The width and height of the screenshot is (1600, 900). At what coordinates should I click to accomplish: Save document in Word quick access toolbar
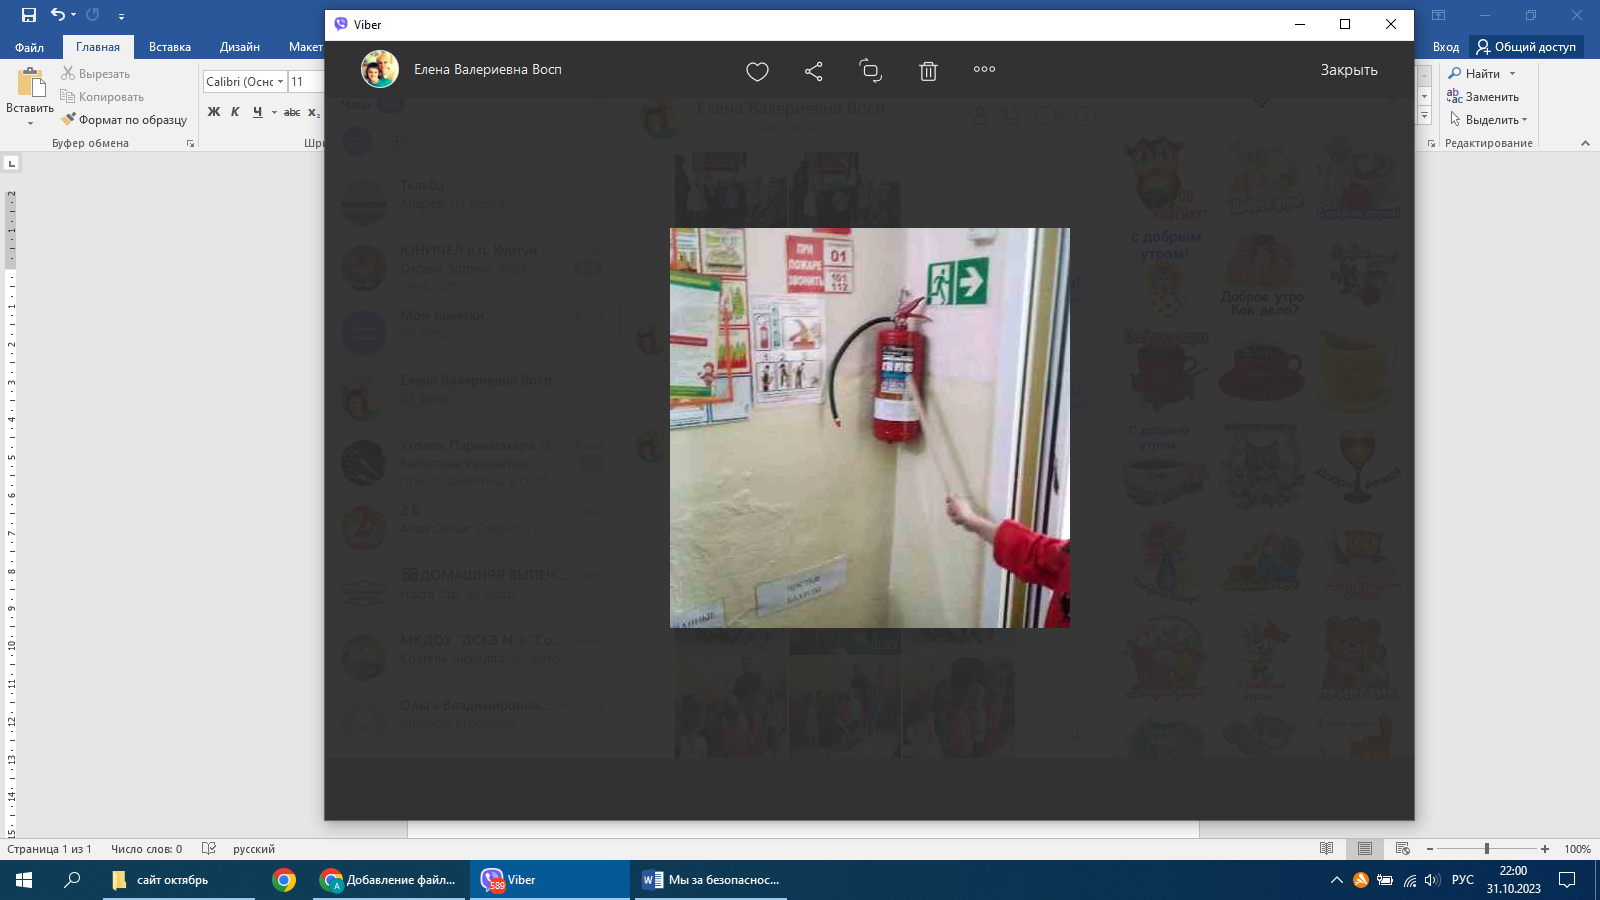[28, 15]
